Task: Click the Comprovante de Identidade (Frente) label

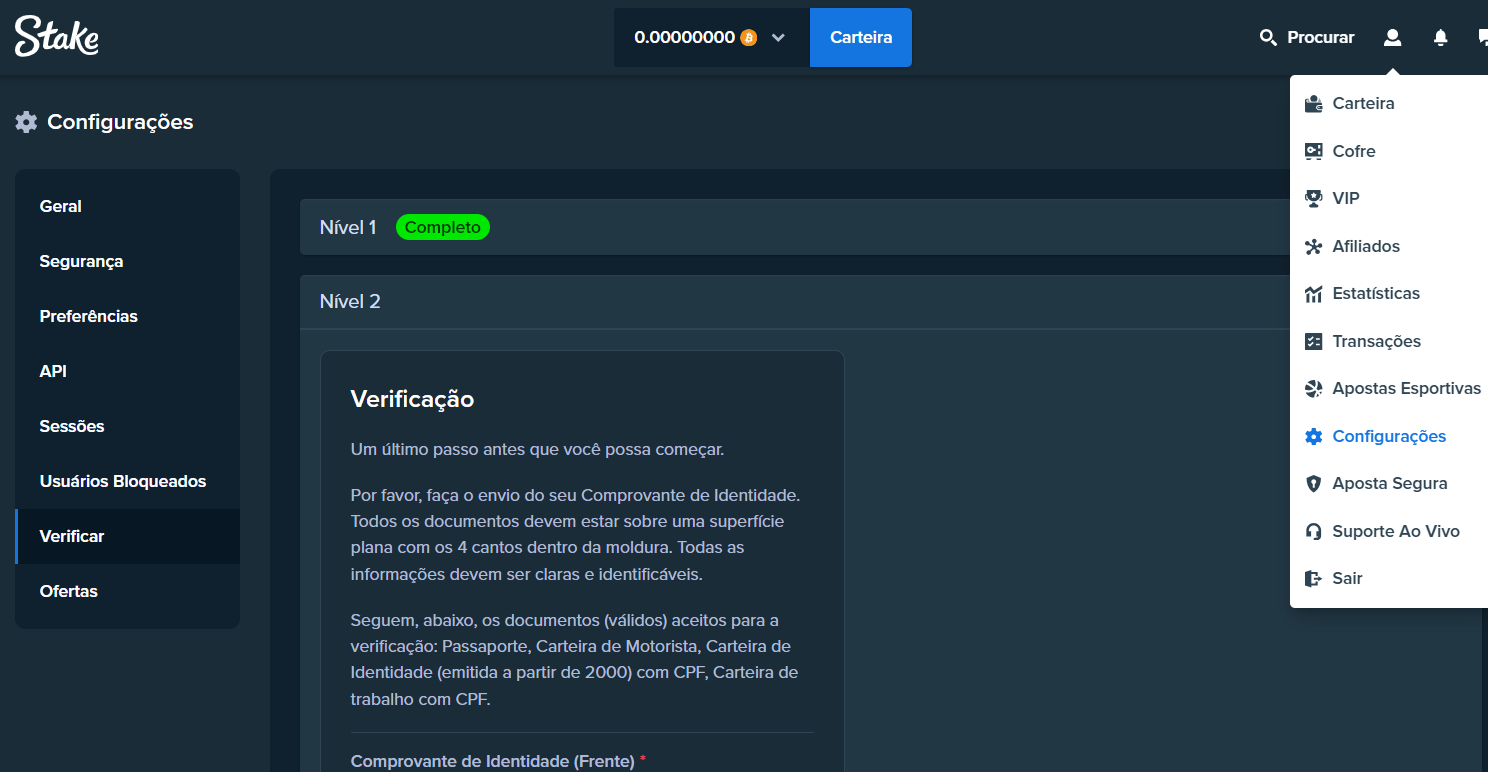Action: pyautogui.click(x=493, y=761)
